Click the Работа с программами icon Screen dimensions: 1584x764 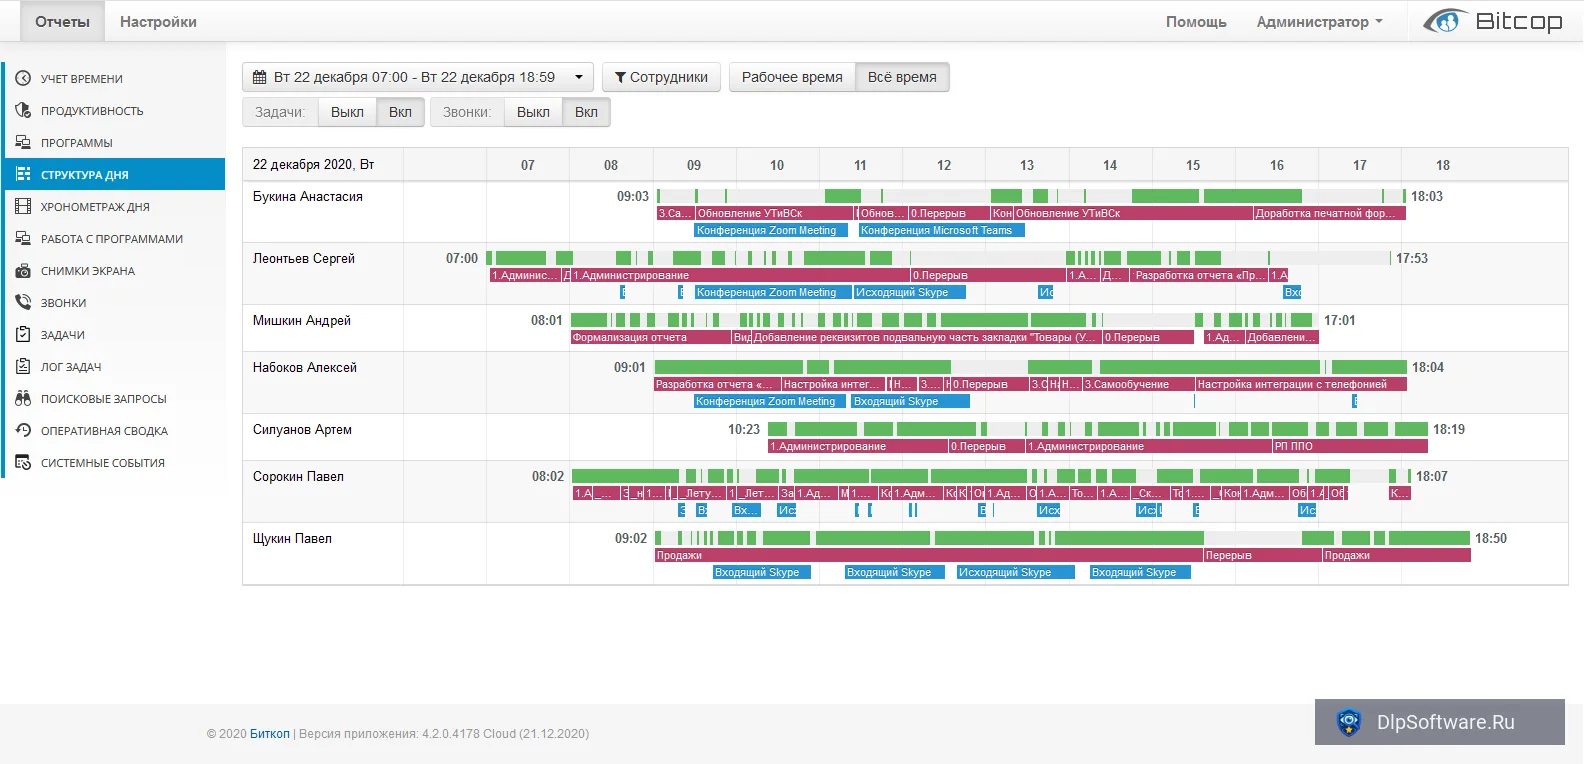[23, 238]
